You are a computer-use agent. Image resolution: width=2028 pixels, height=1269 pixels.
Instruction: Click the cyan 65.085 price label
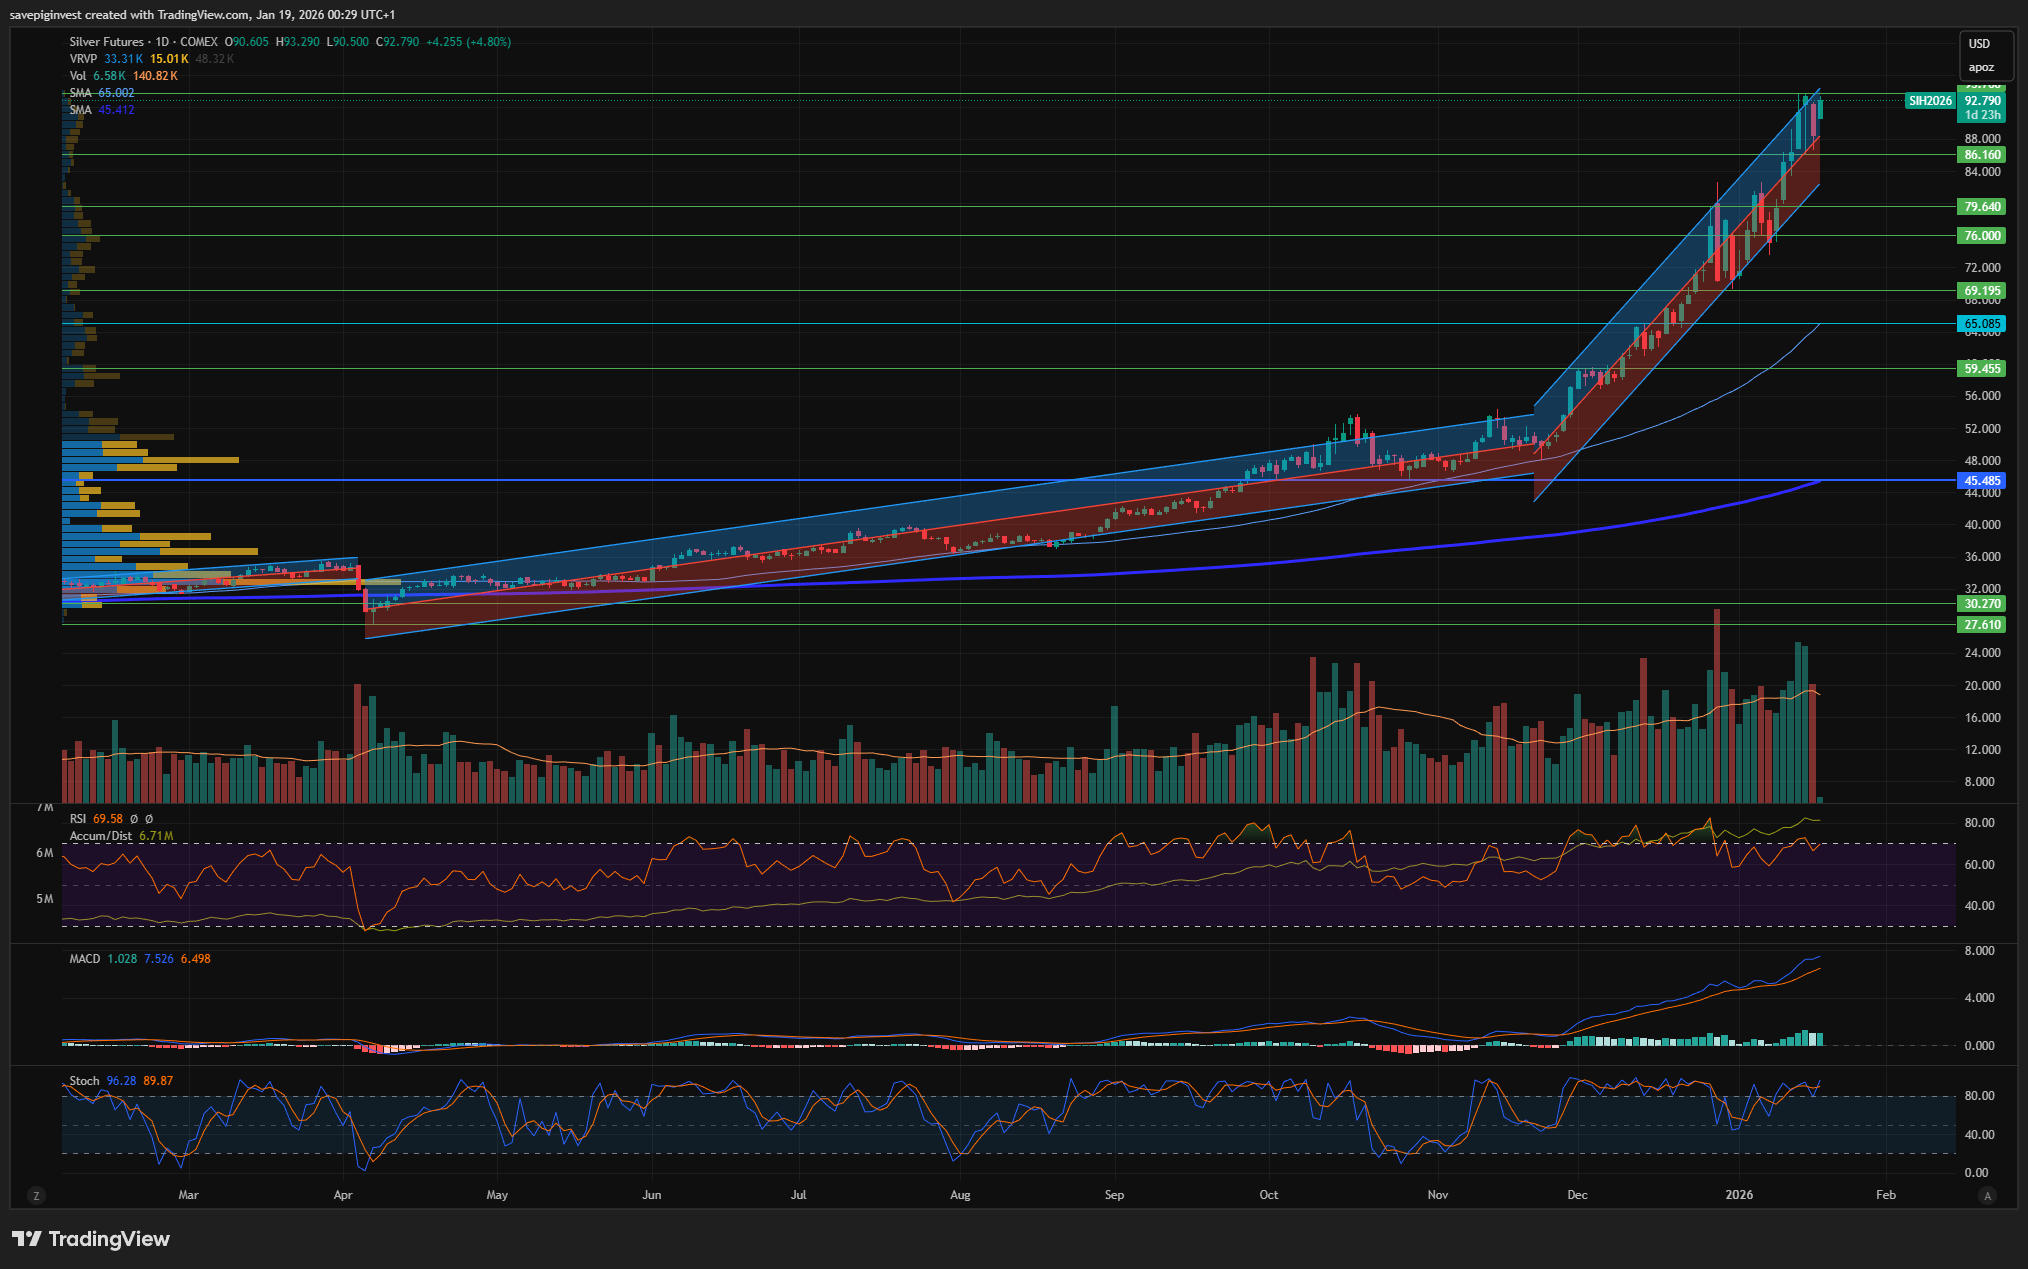pyautogui.click(x=1981, y=324)
